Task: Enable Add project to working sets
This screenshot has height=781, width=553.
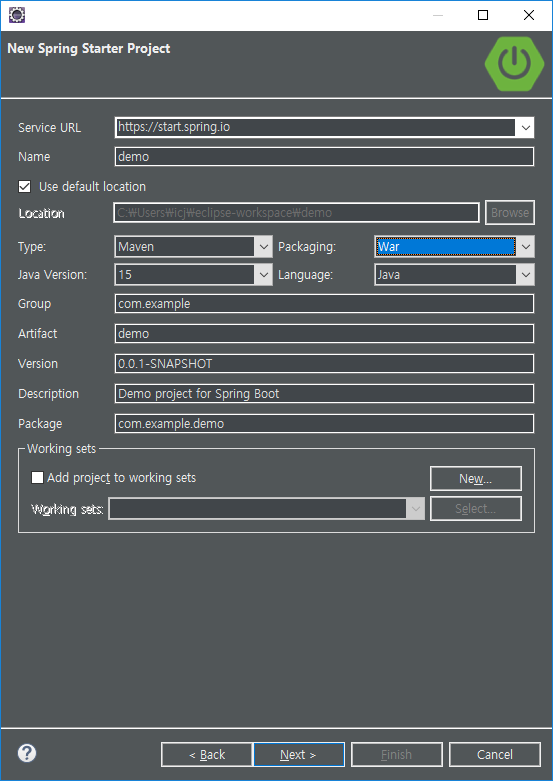Action: 37,478
